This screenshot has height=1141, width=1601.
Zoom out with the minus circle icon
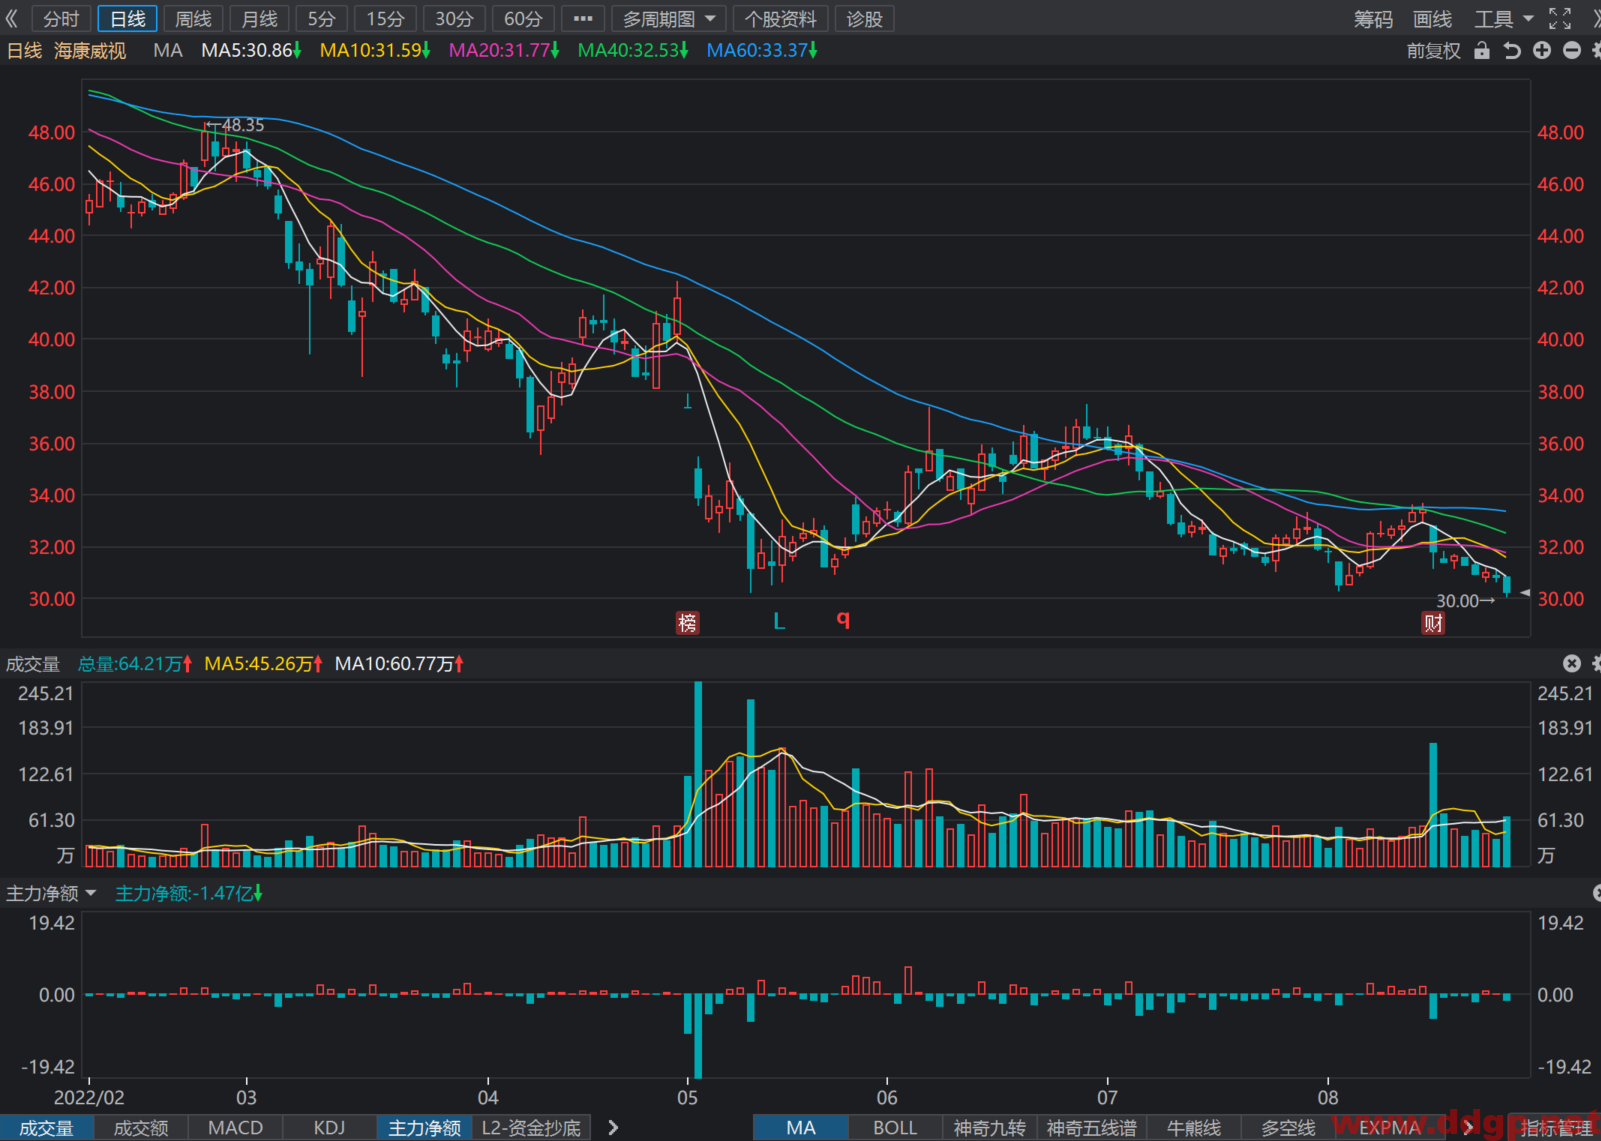tap(1572, 50)
